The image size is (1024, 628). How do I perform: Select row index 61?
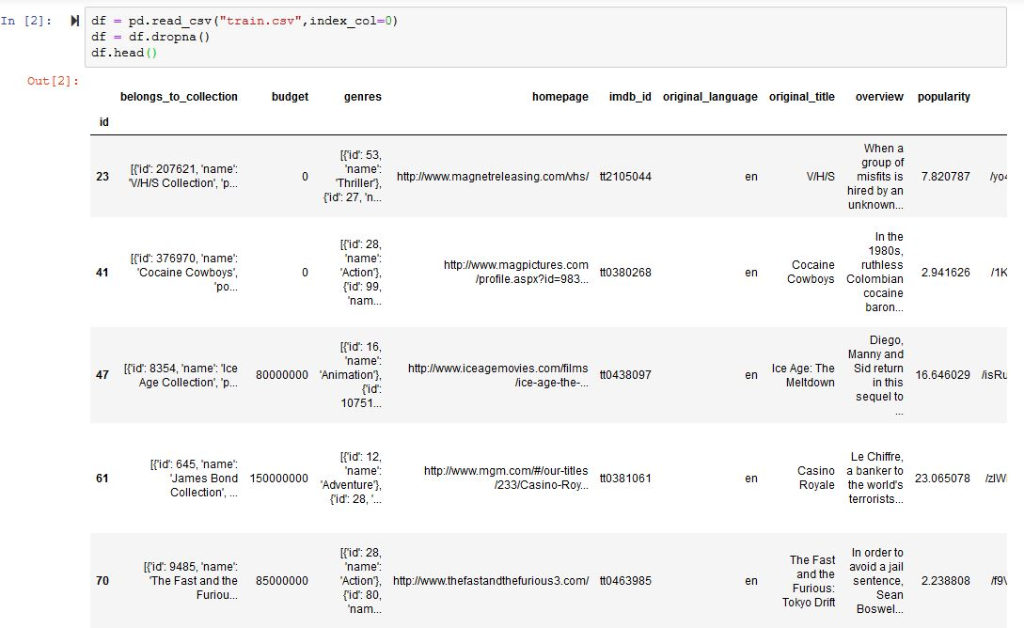click(x=103, y=478)
